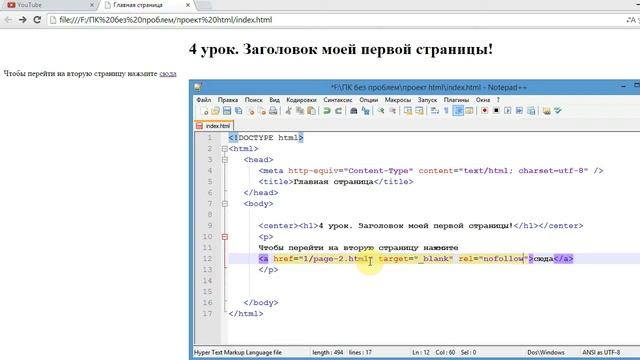Click the <title> tag on line 5
Screen dimensions: 640x360
276,182
